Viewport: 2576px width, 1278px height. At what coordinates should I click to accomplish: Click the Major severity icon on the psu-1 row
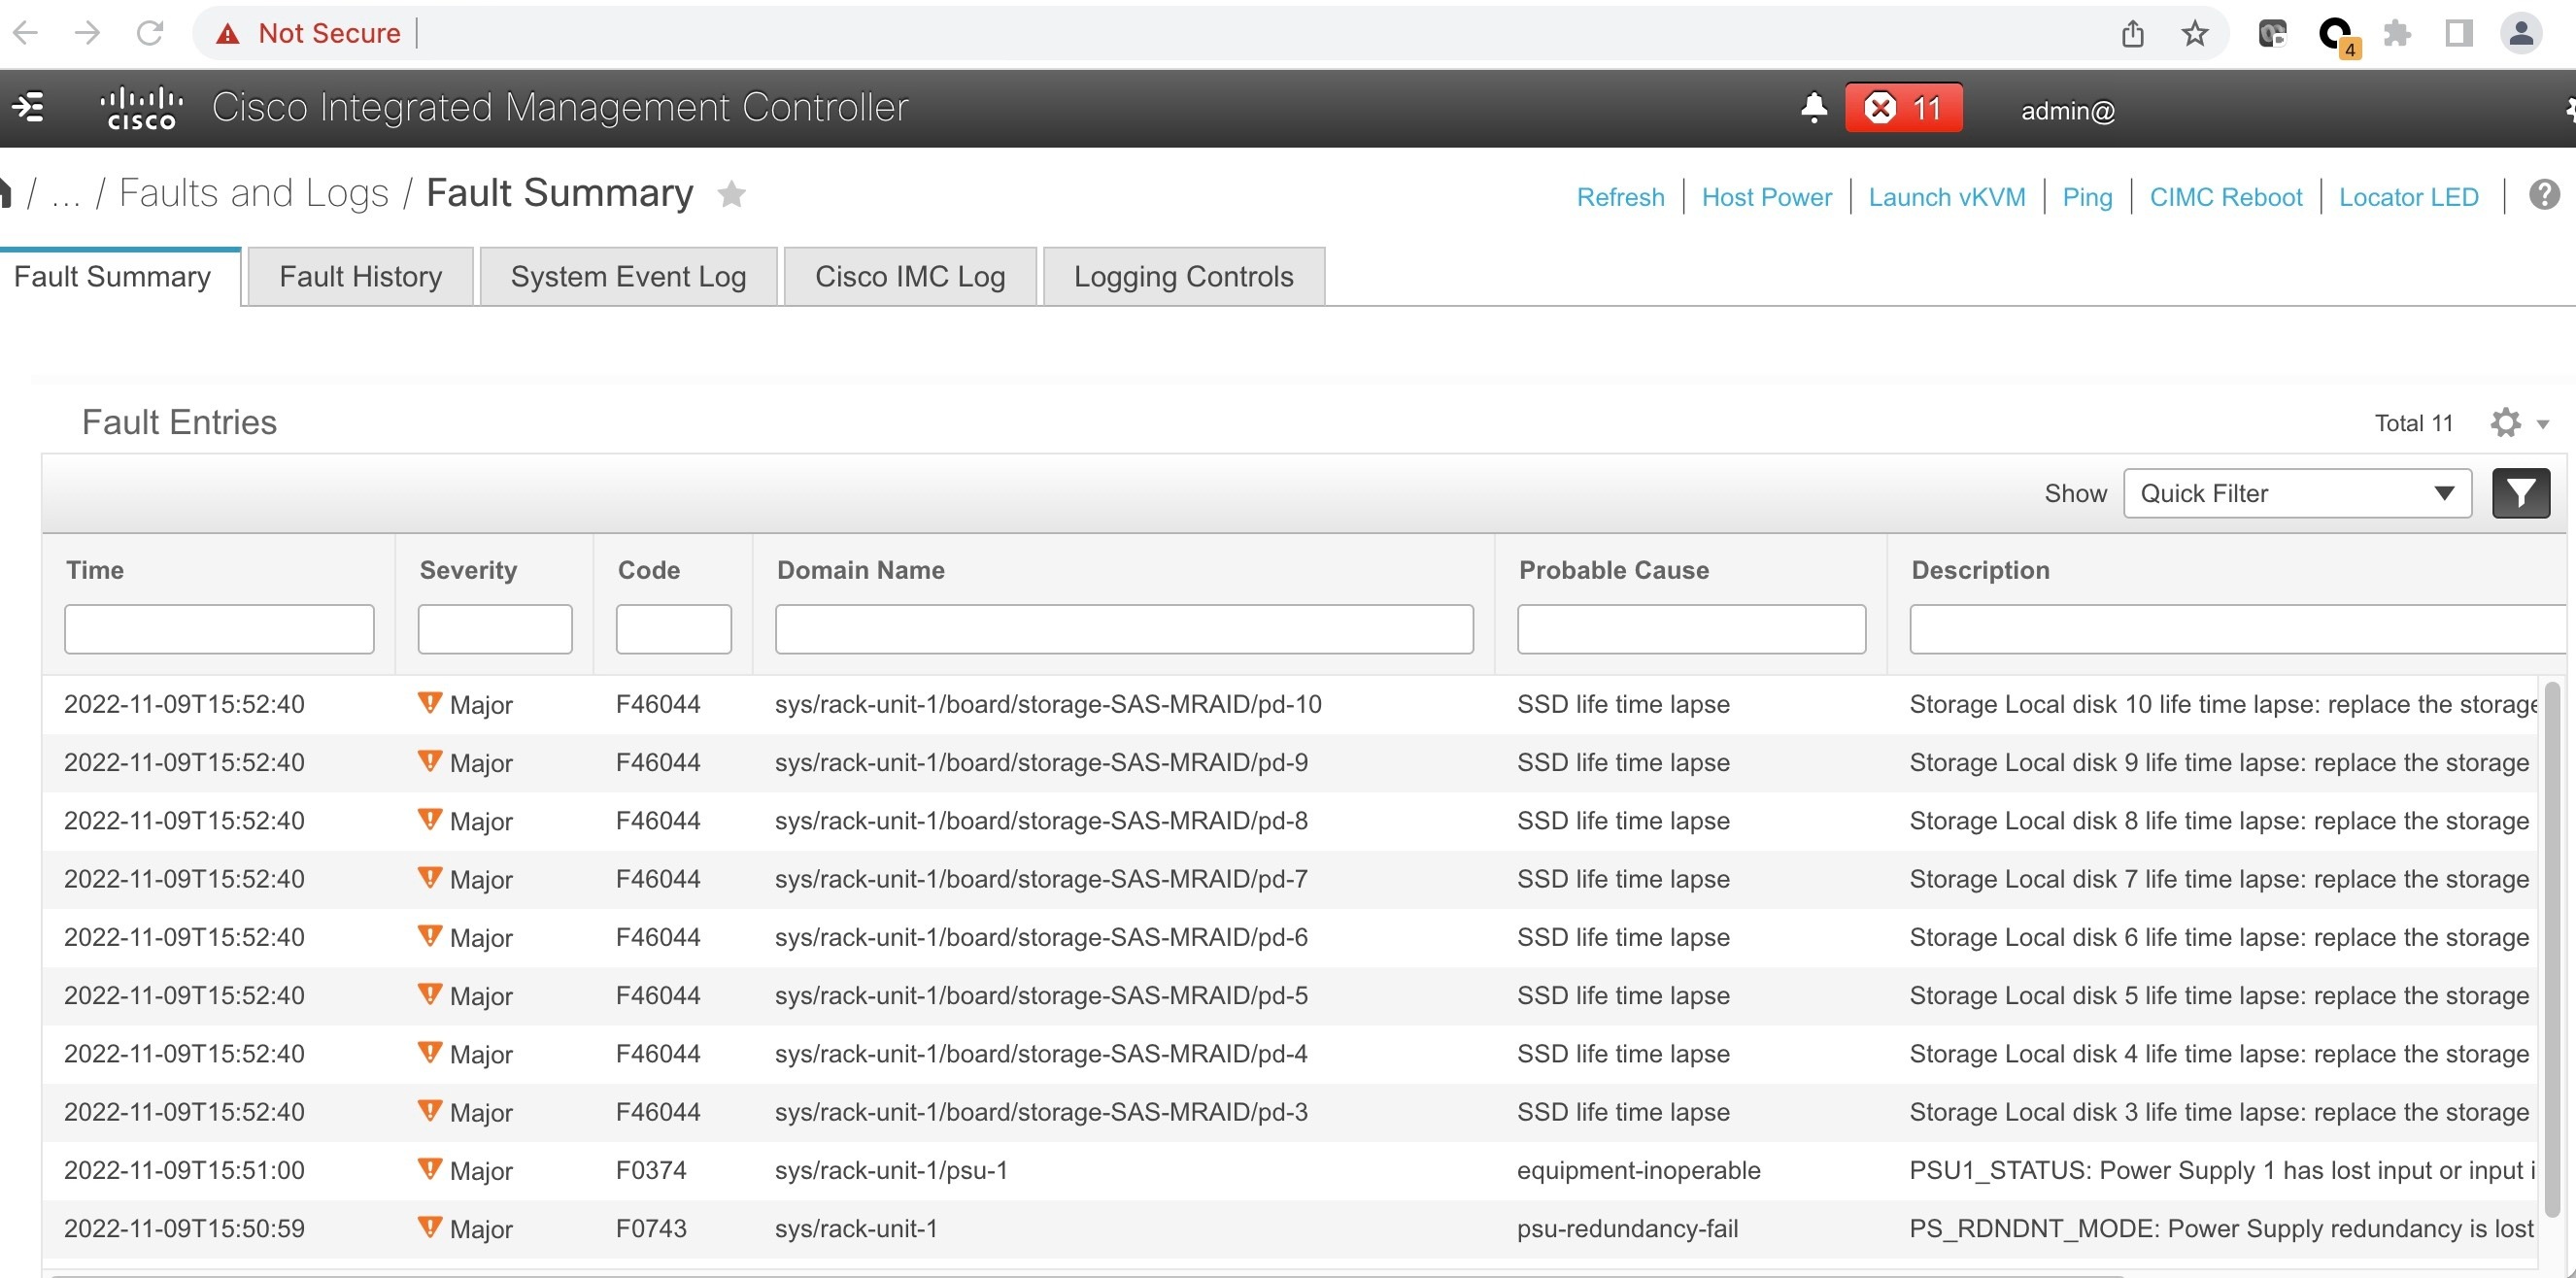430,1169
